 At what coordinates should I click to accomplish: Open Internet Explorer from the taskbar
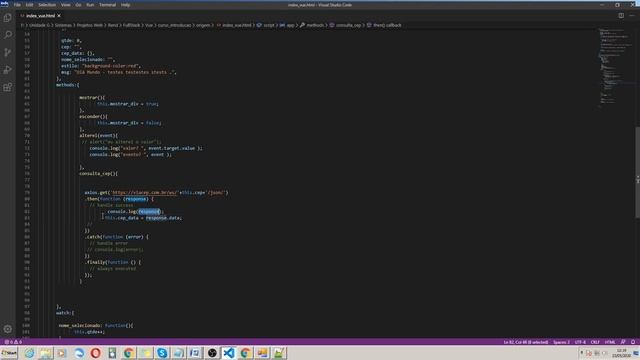(x=29, y=353)
